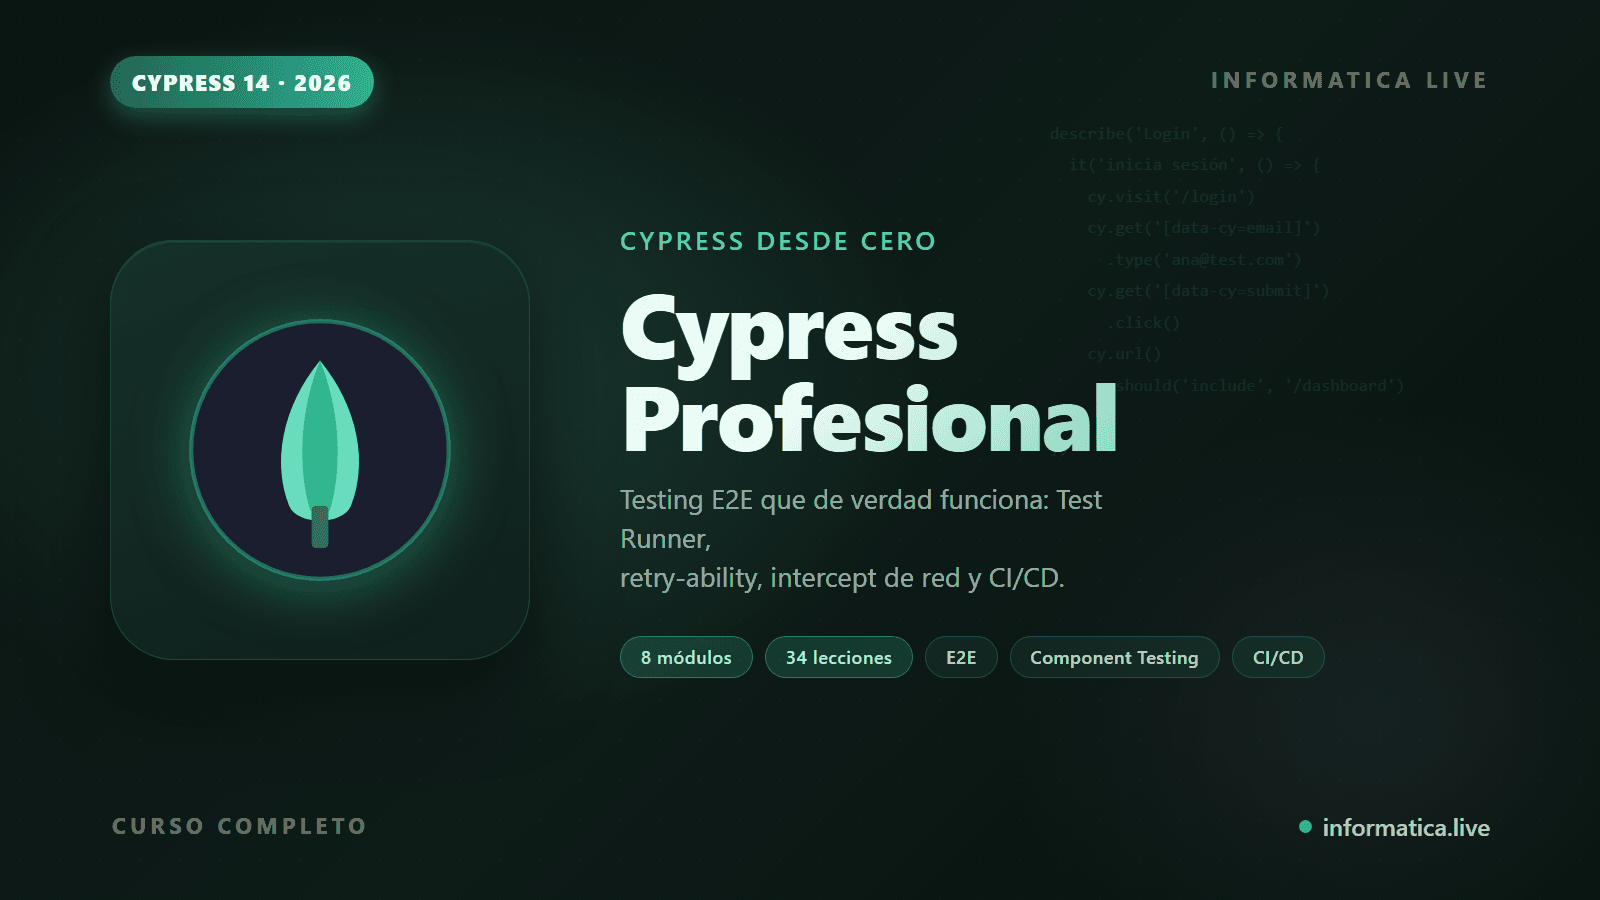Viewport: 1600px width, 900px height.
Task: Click the Cypress leaf logo icon
Action: pos(320,450)
